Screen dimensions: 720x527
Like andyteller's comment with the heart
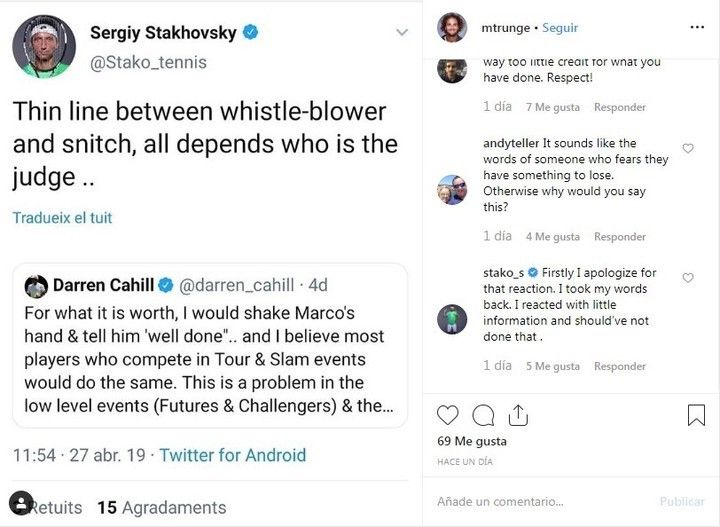[x=688, y=149]
